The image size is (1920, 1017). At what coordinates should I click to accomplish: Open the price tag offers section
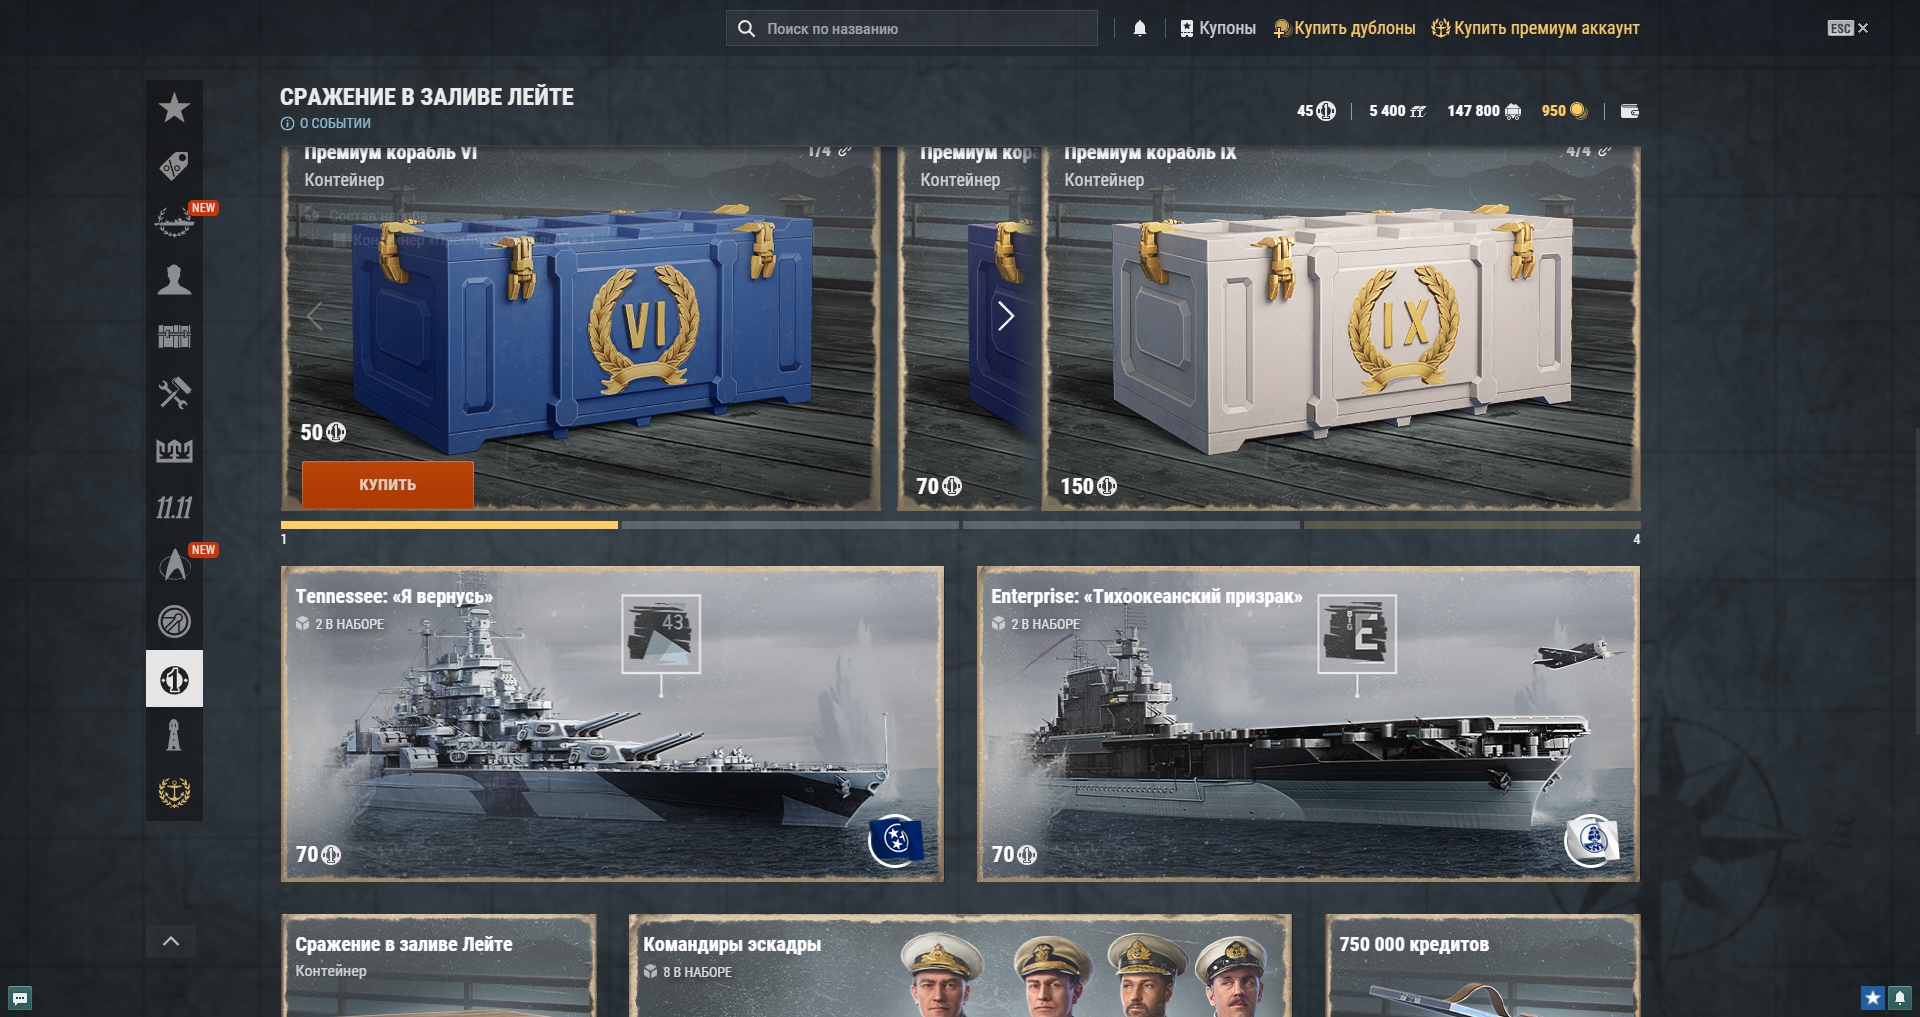(174, 165)
